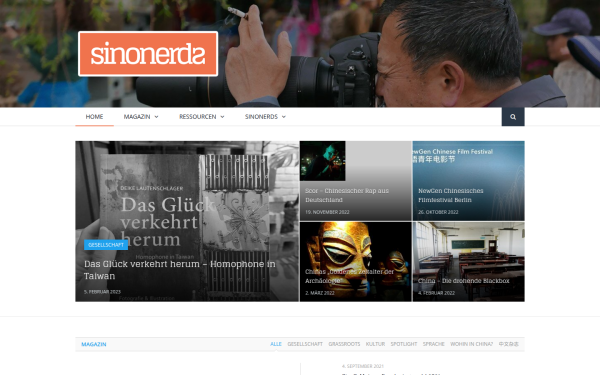Click the golden mask thumbnail
Screen dimensions: 600x375
(x=355, y=261)
